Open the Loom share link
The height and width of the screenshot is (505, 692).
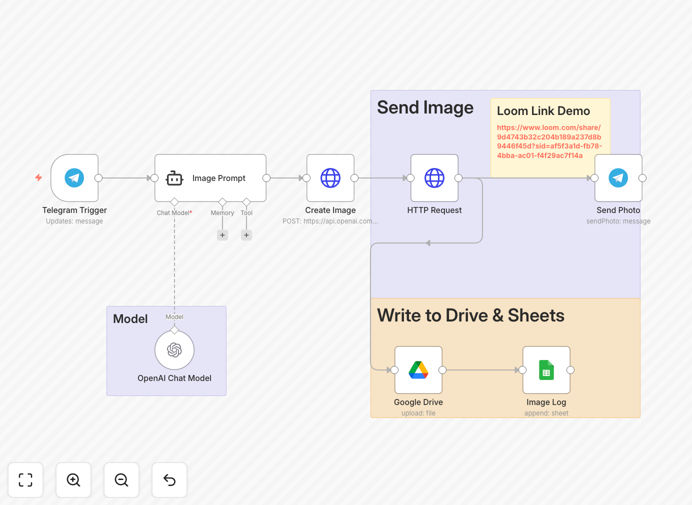click(549, 141)
